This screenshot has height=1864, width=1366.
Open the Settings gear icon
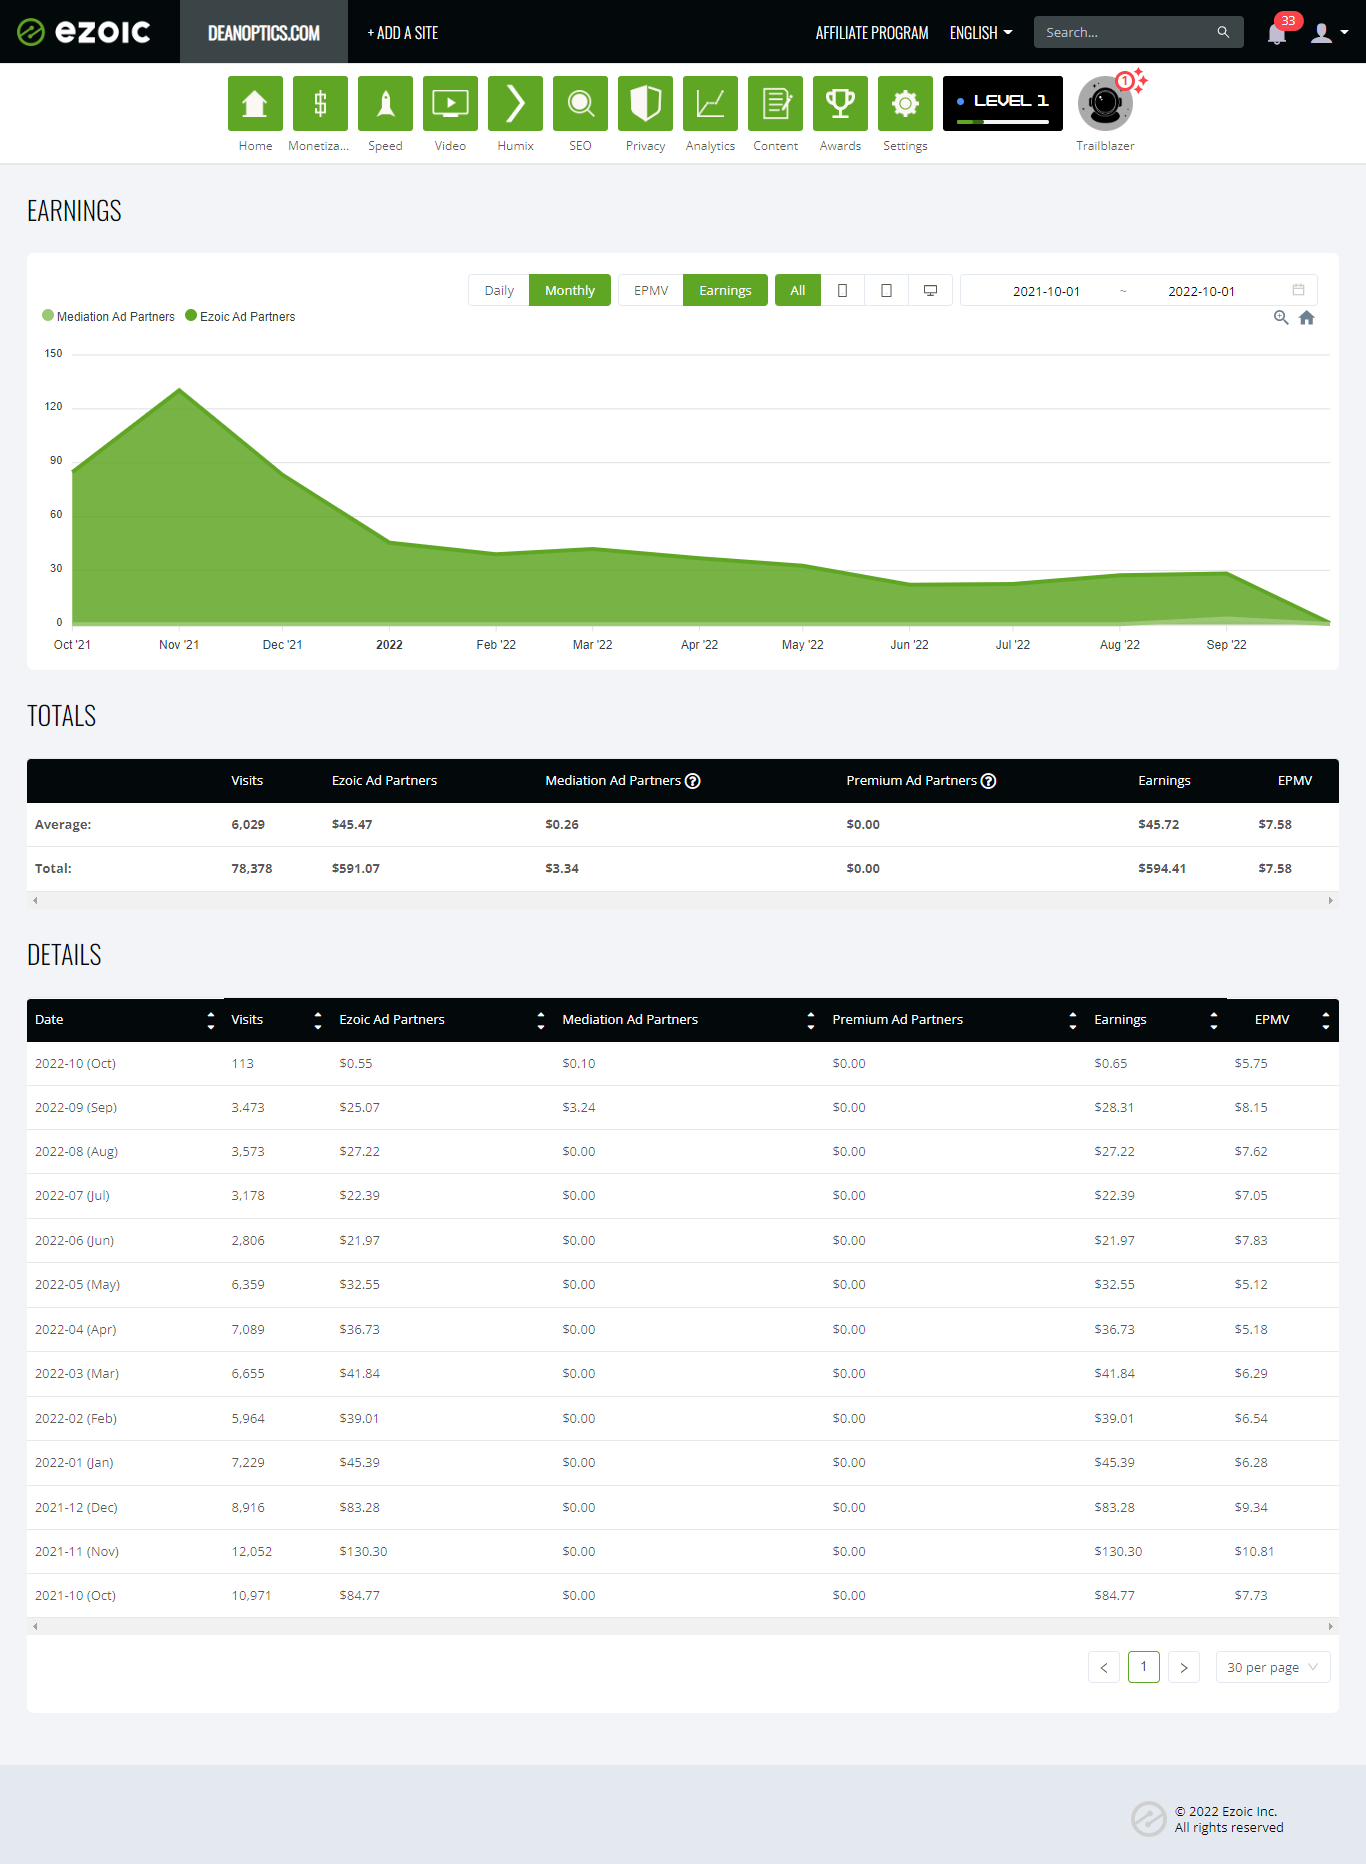tap(905, 104)
